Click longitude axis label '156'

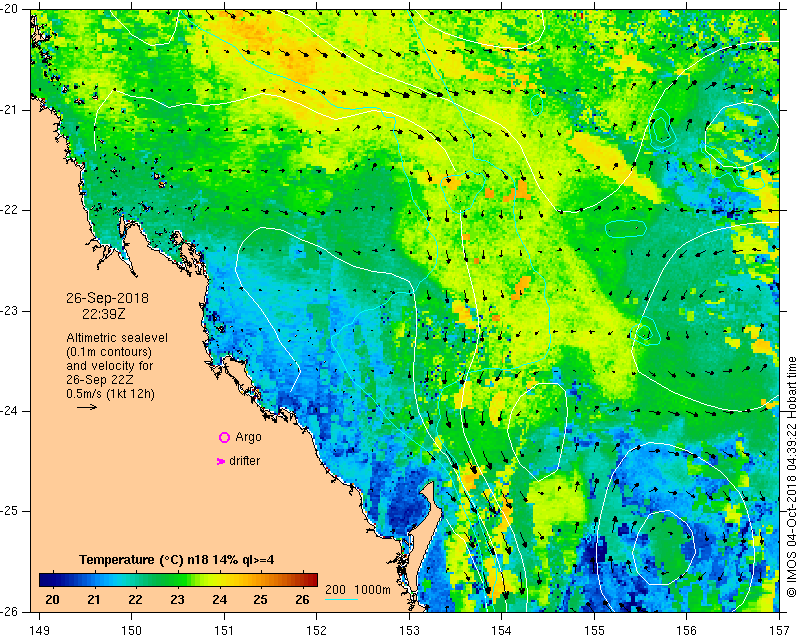[x=687, y=631]
